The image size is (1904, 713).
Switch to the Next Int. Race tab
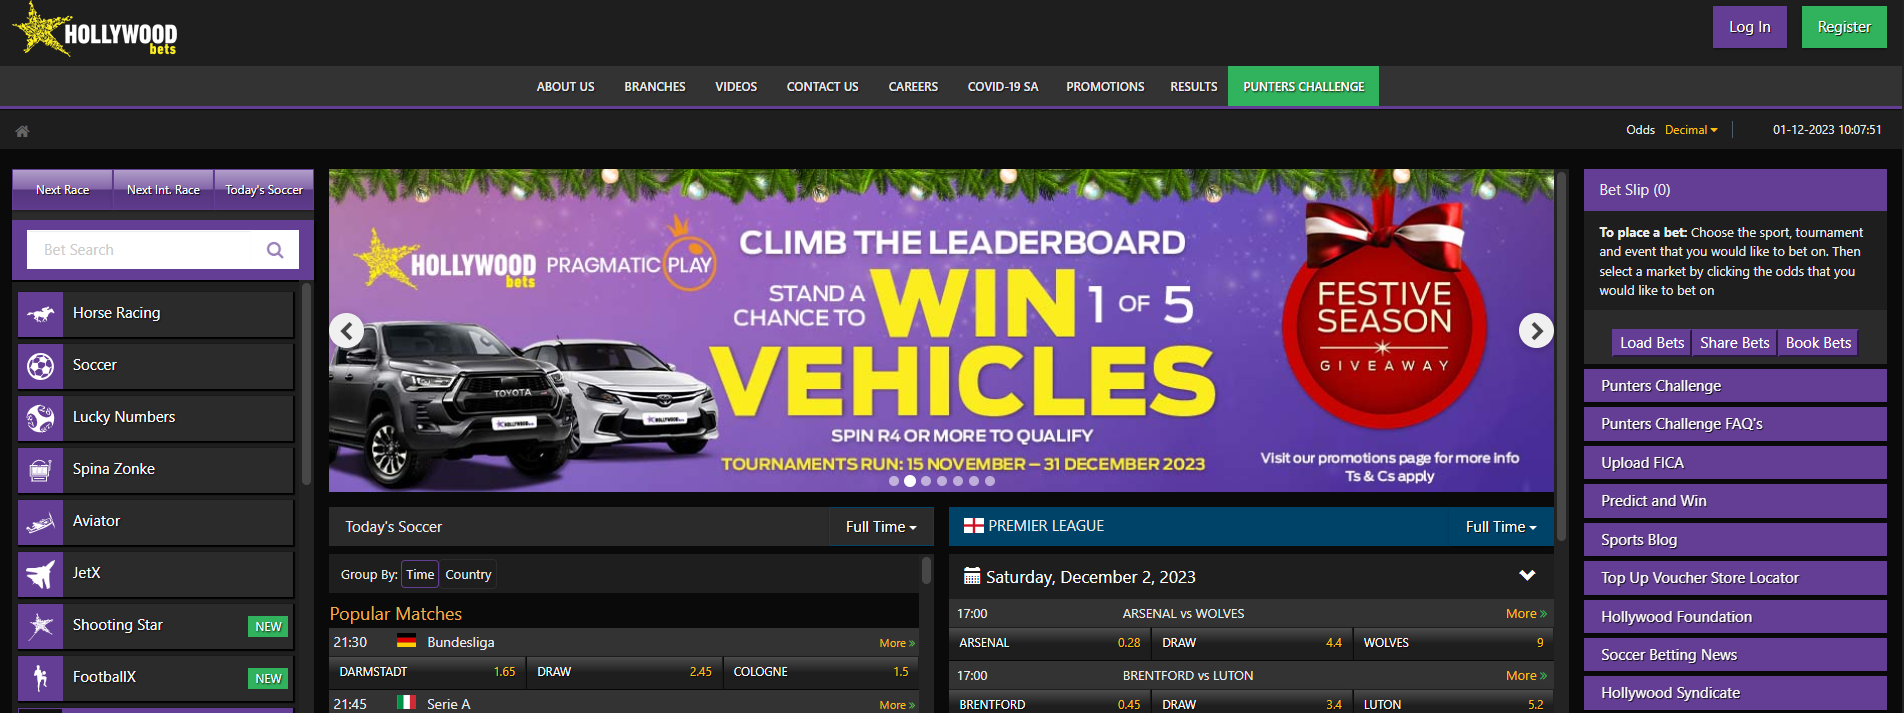click(163, 190)
